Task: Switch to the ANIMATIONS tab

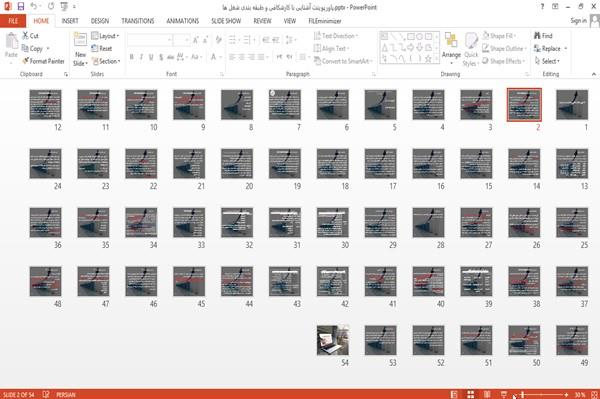Action: coord(183,21)
